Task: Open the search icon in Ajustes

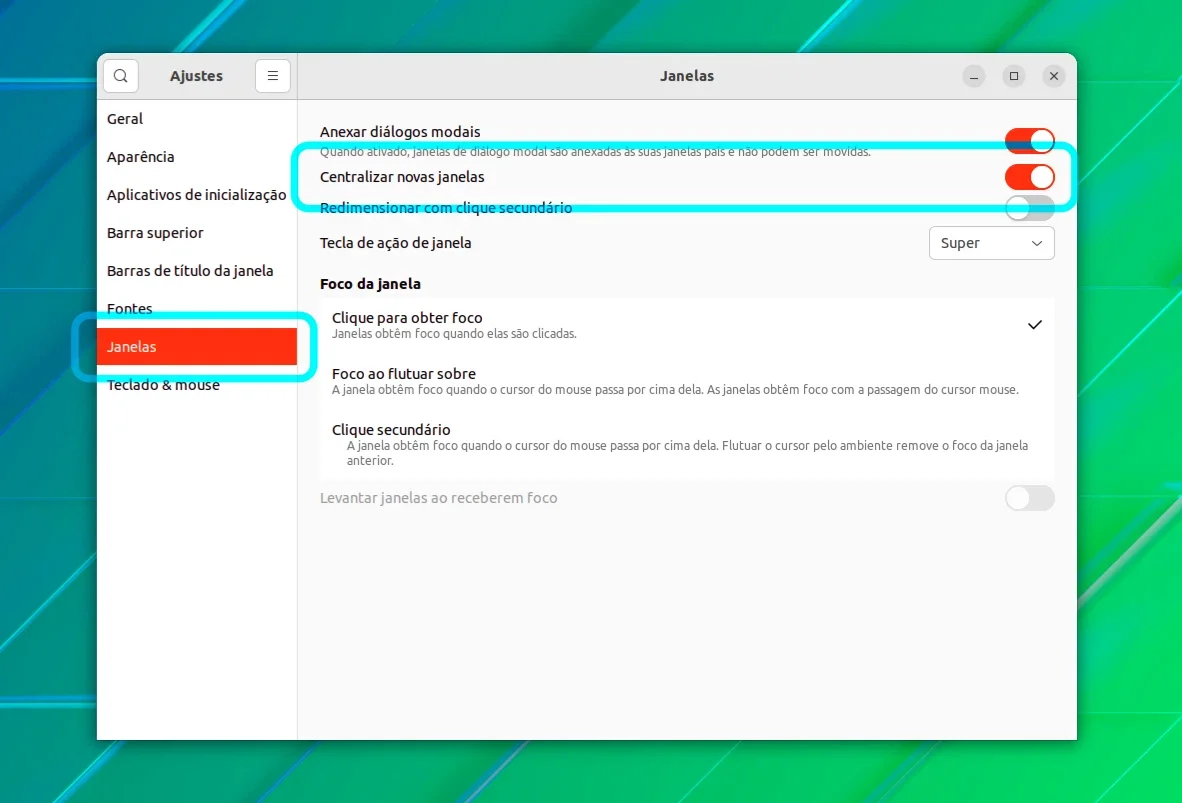Action: [x=121, y=76]
